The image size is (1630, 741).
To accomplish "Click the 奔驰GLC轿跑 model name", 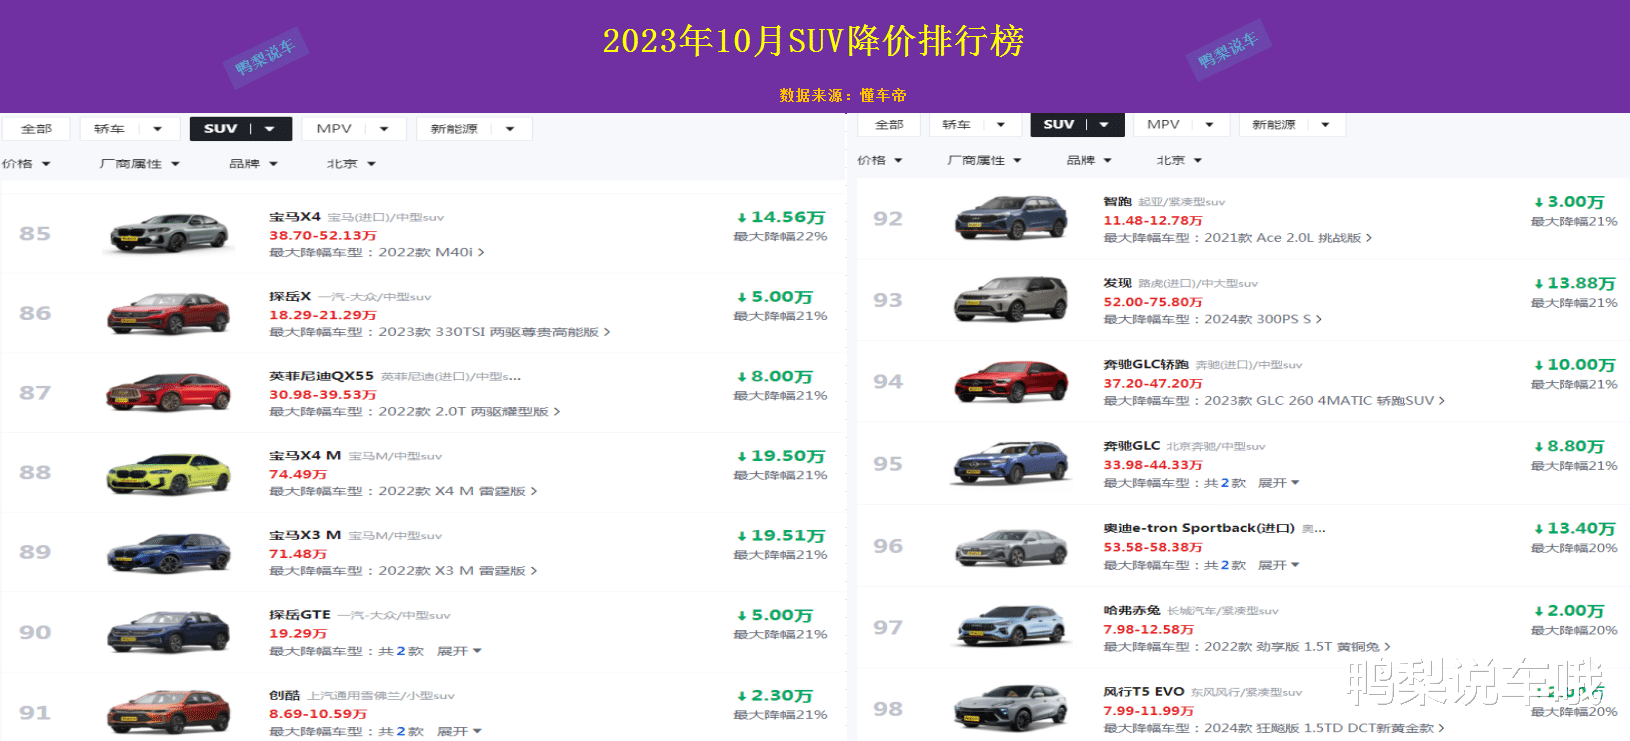I will point(1146,364).
